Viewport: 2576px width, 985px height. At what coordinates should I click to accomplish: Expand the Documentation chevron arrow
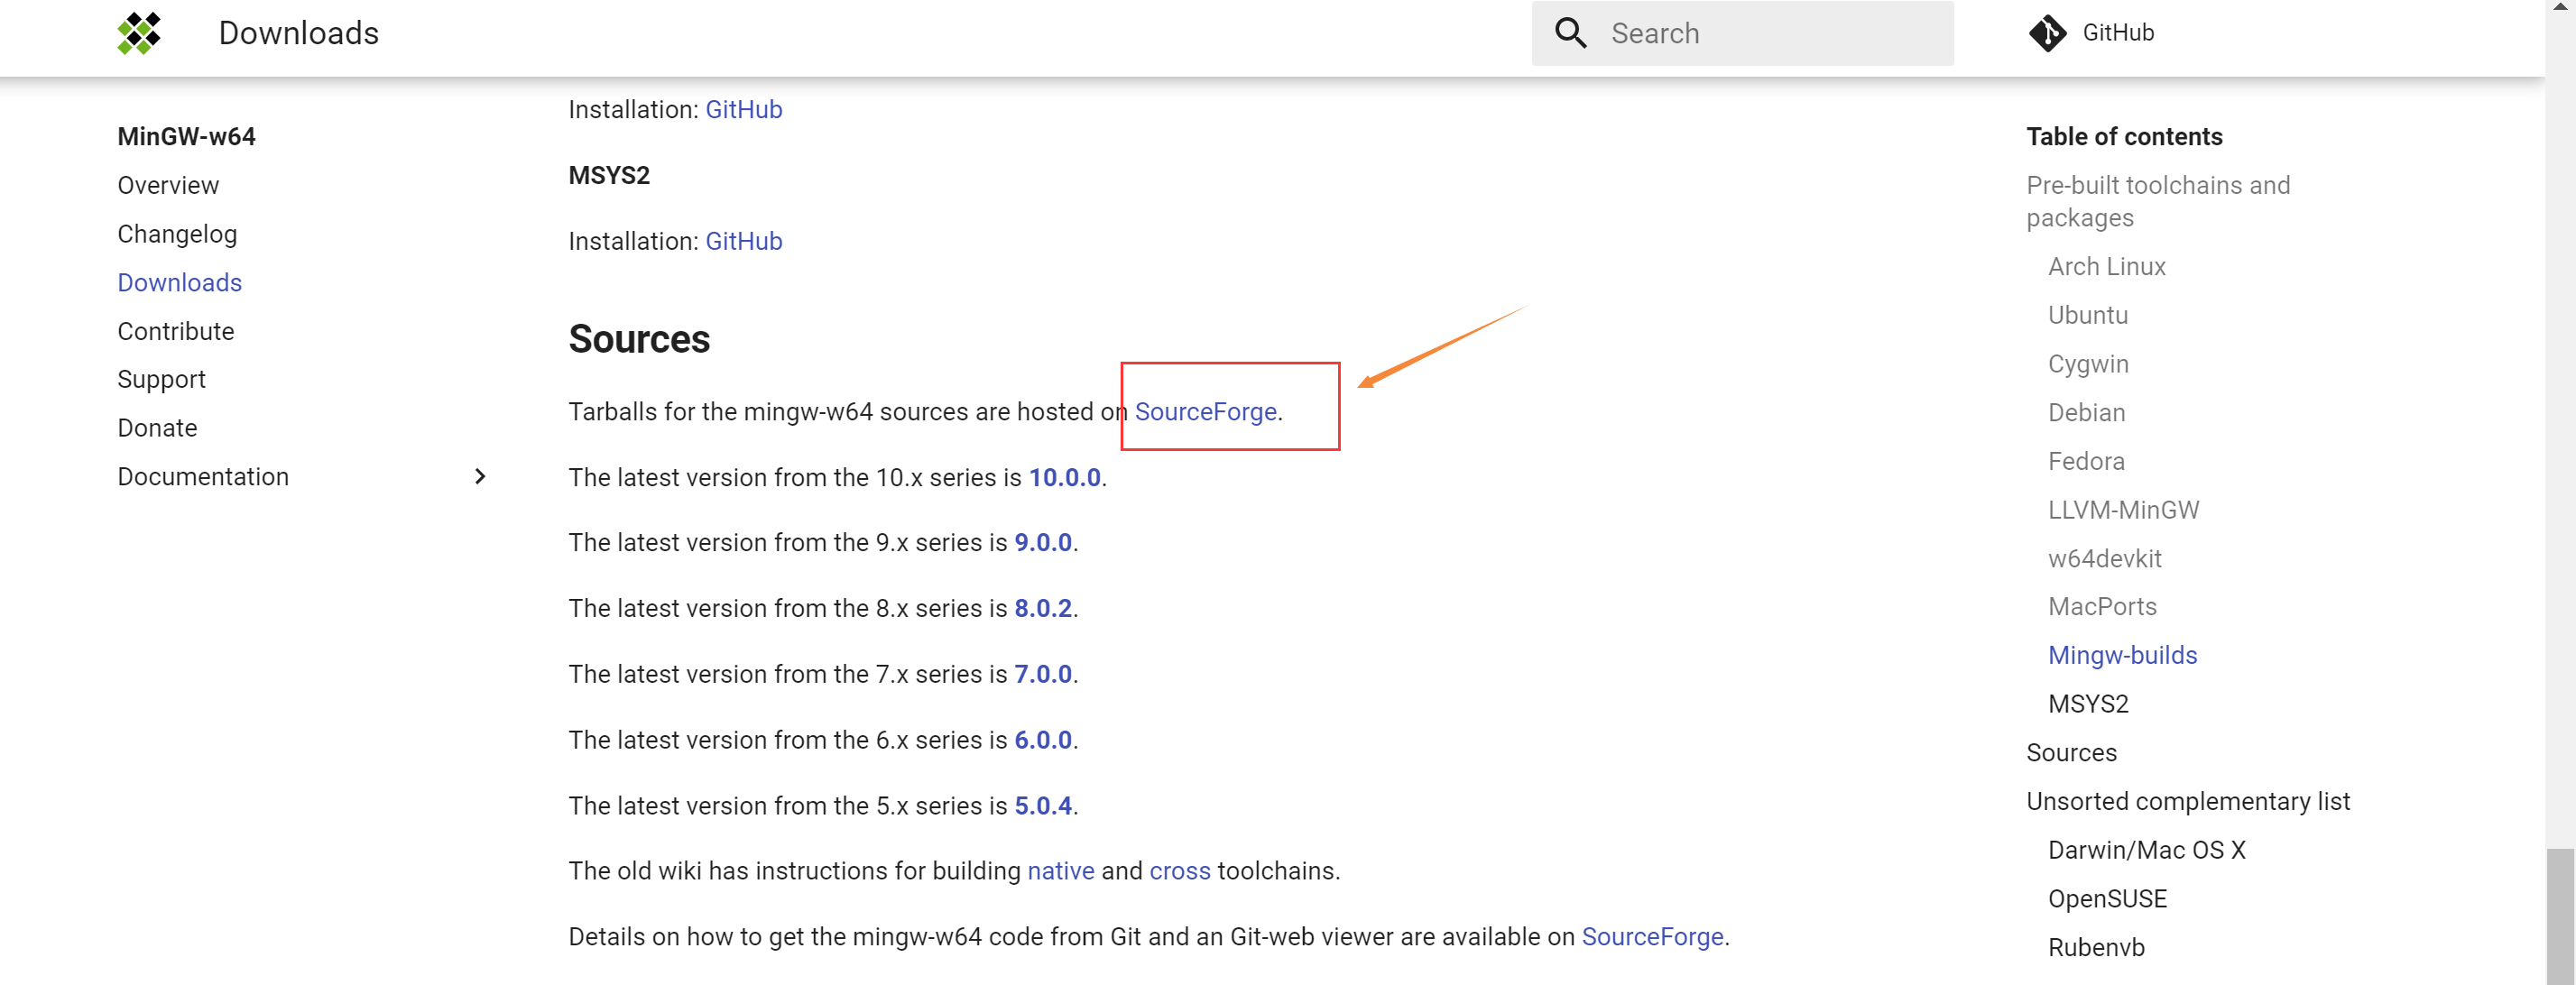(480, 476)
